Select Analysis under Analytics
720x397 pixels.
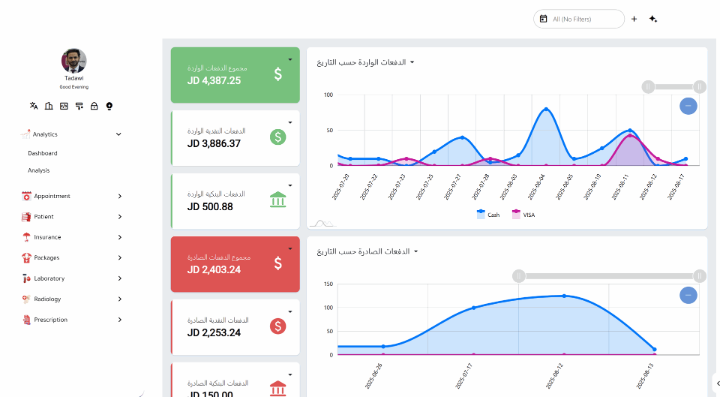pyautogui.click(x=39, y=170)
